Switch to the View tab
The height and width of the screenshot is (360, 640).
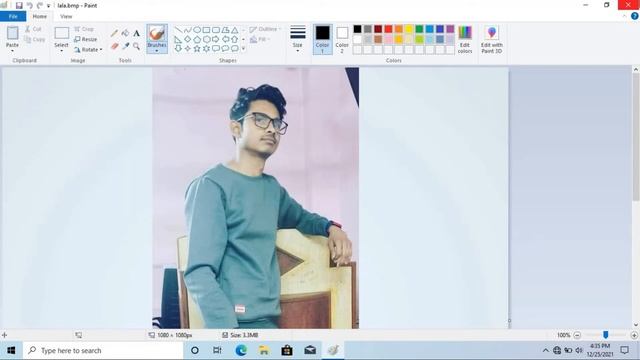tap(66, 16)
